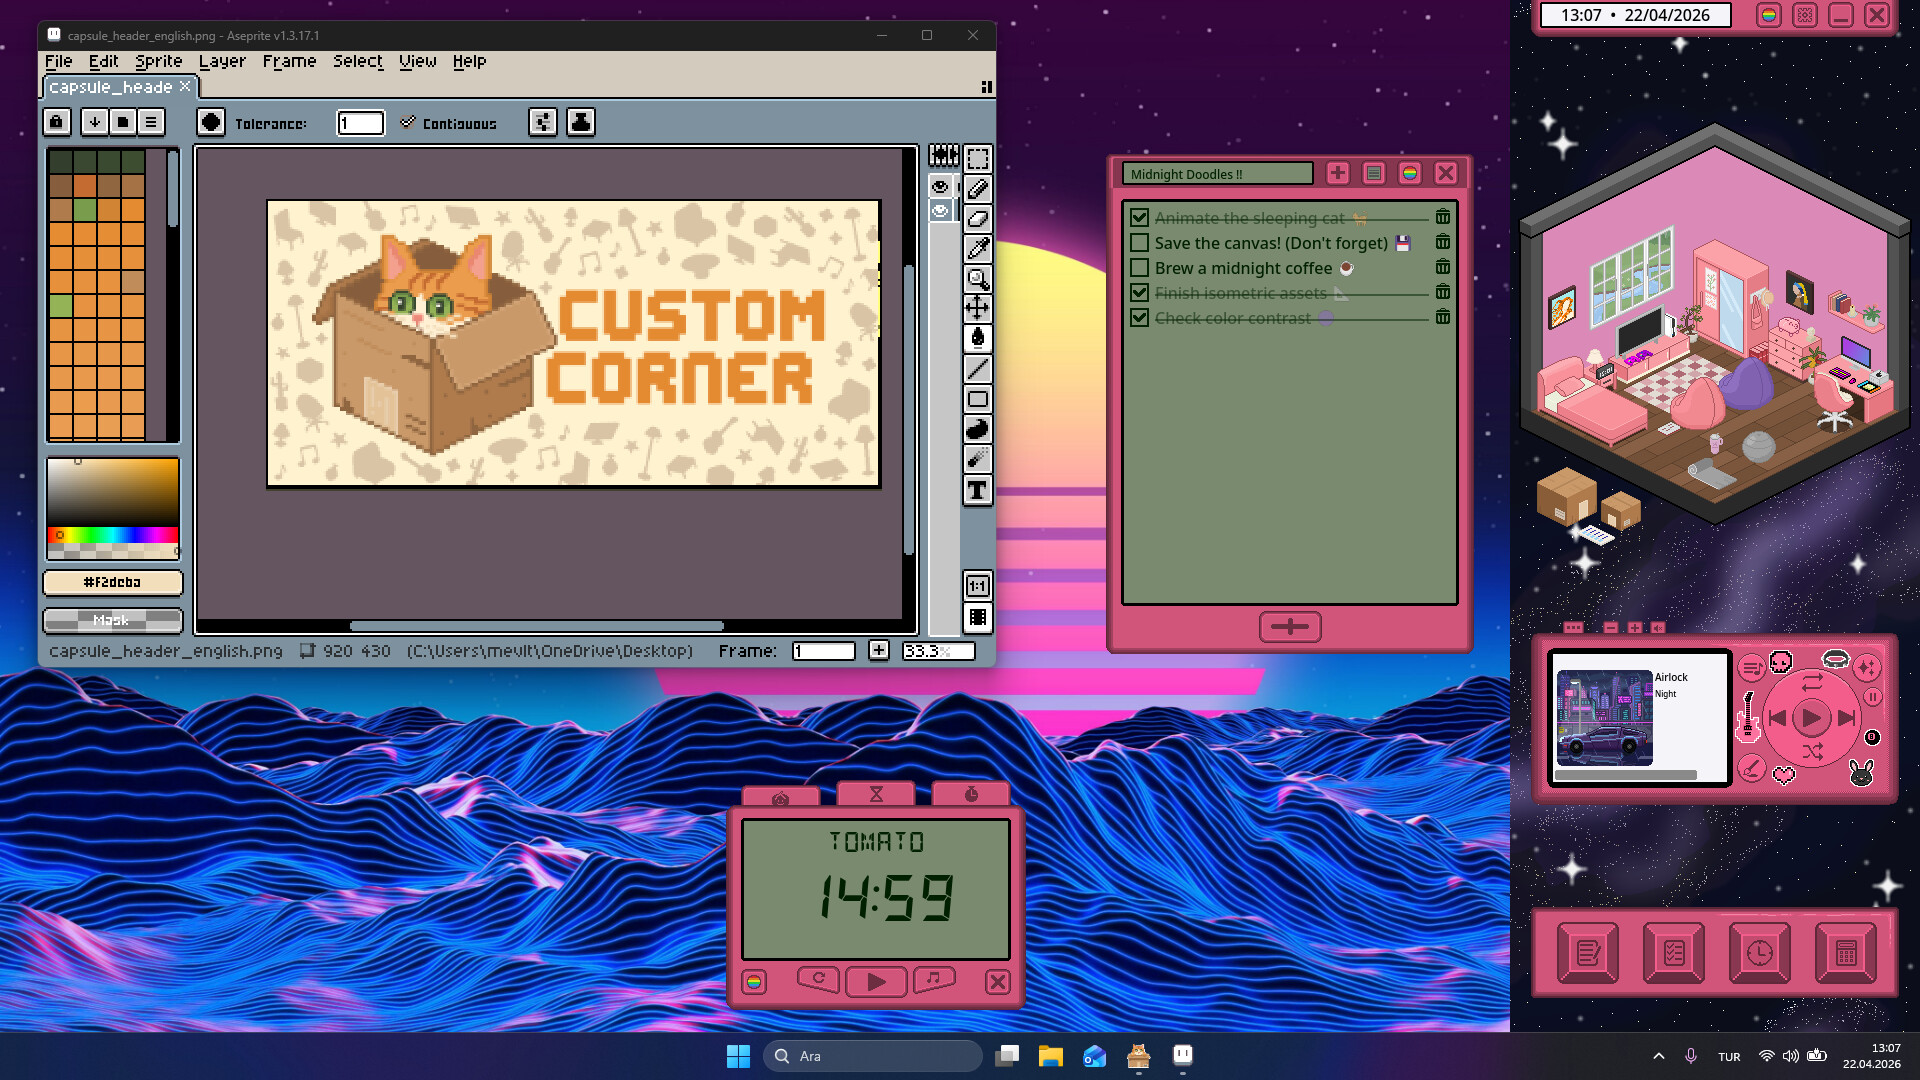This screenshot has width=1920, height=1080.
Task: Choose the Rectangular Marquee tool
Action: (x=978, y=159)
